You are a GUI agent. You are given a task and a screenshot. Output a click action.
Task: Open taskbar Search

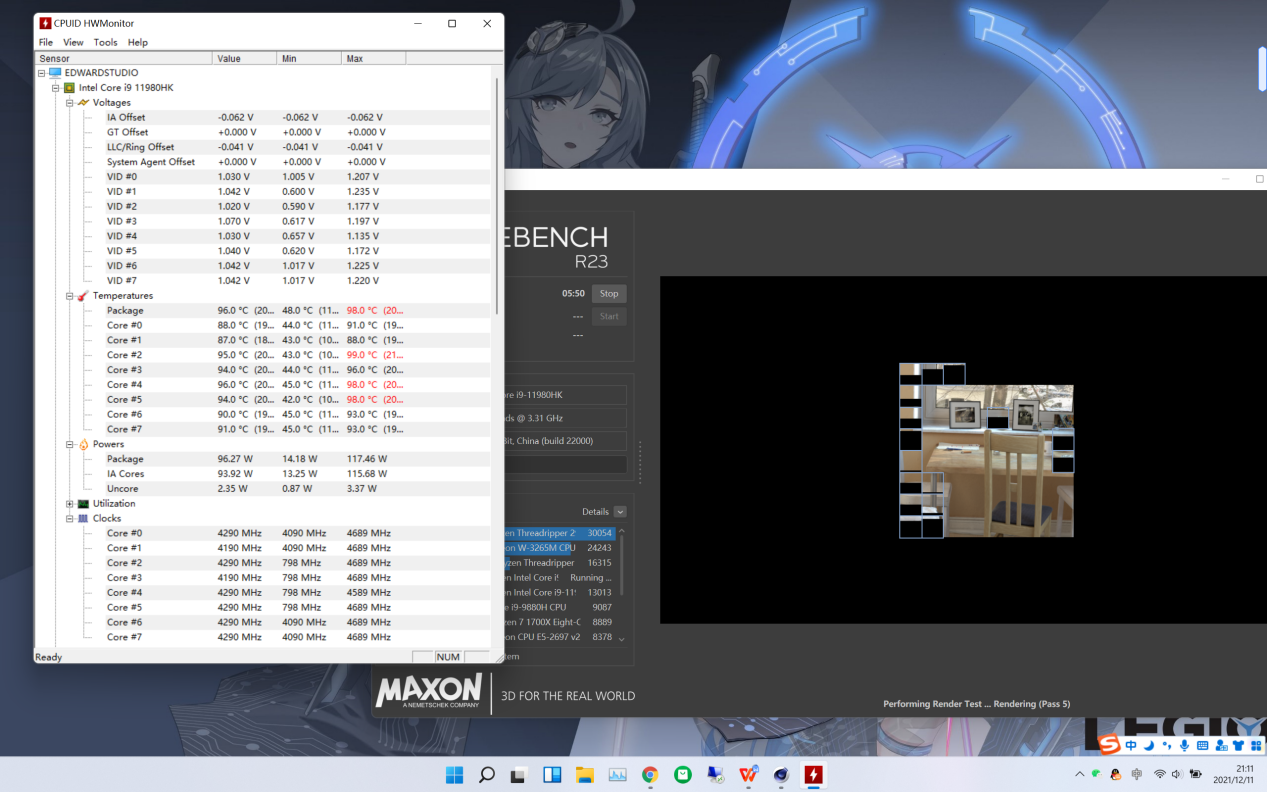pyautogui.click(x=487, y=774)
